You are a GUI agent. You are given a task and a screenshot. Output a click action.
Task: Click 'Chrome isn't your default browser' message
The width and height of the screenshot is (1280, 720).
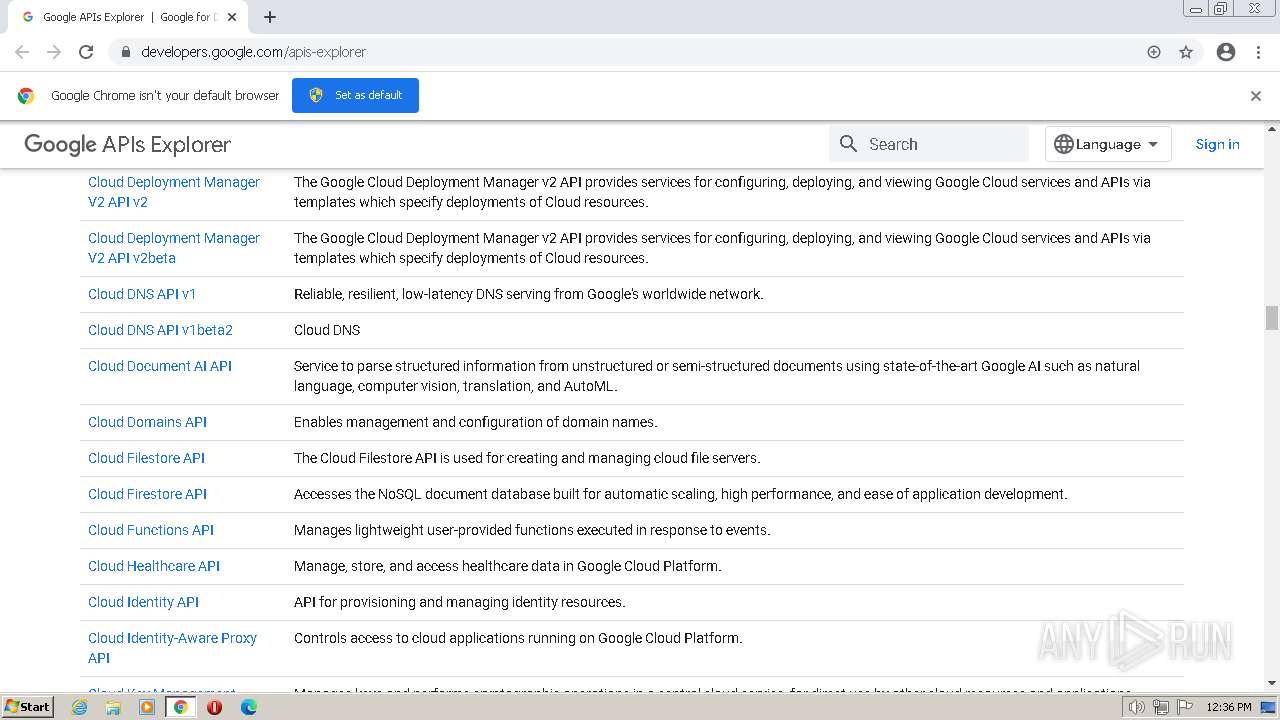165,96
